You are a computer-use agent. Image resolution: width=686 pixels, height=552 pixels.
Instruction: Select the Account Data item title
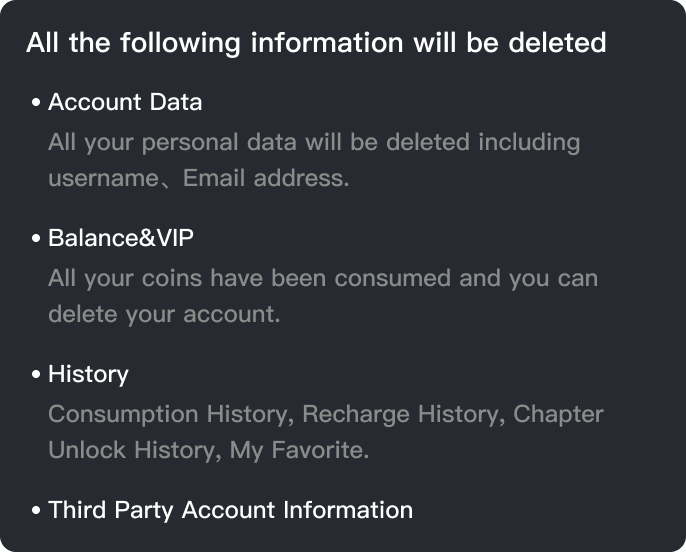tap(125, 102)
